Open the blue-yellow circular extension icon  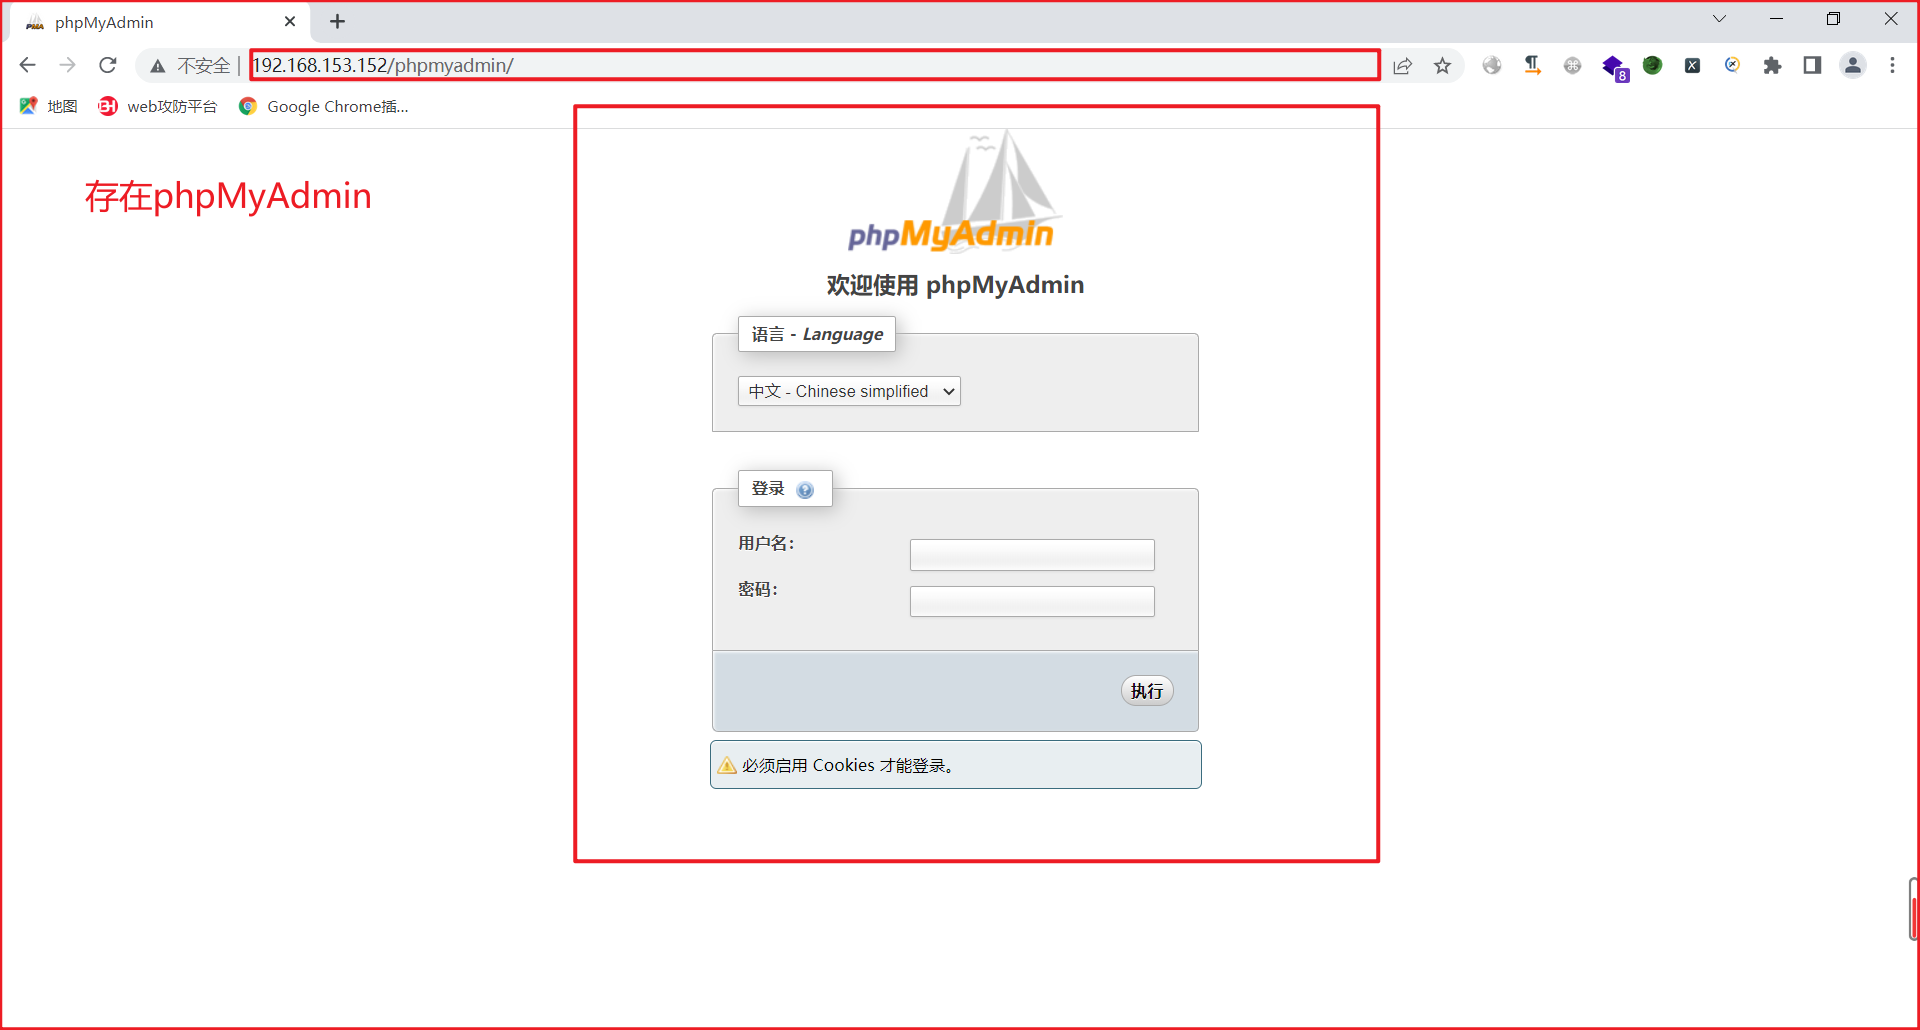(x=1732, y=65)
